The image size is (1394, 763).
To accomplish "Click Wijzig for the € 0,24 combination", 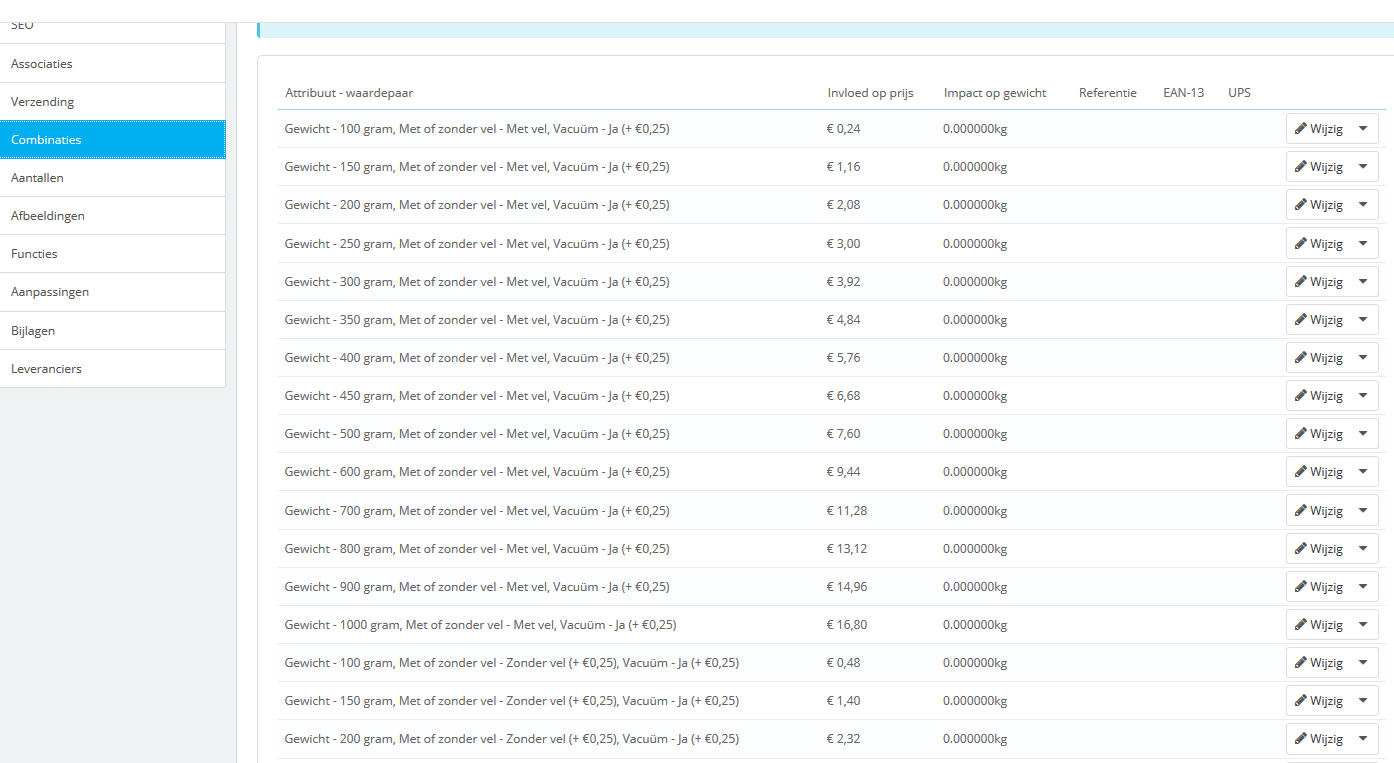I will point(1318,128).
